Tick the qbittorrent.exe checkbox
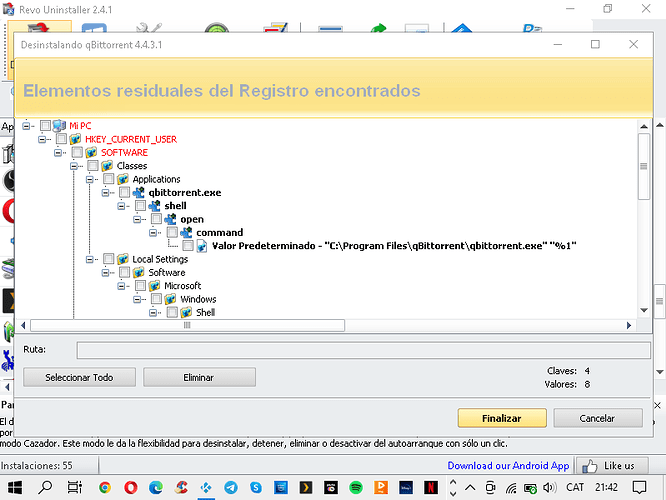 (x=124, y=192)
